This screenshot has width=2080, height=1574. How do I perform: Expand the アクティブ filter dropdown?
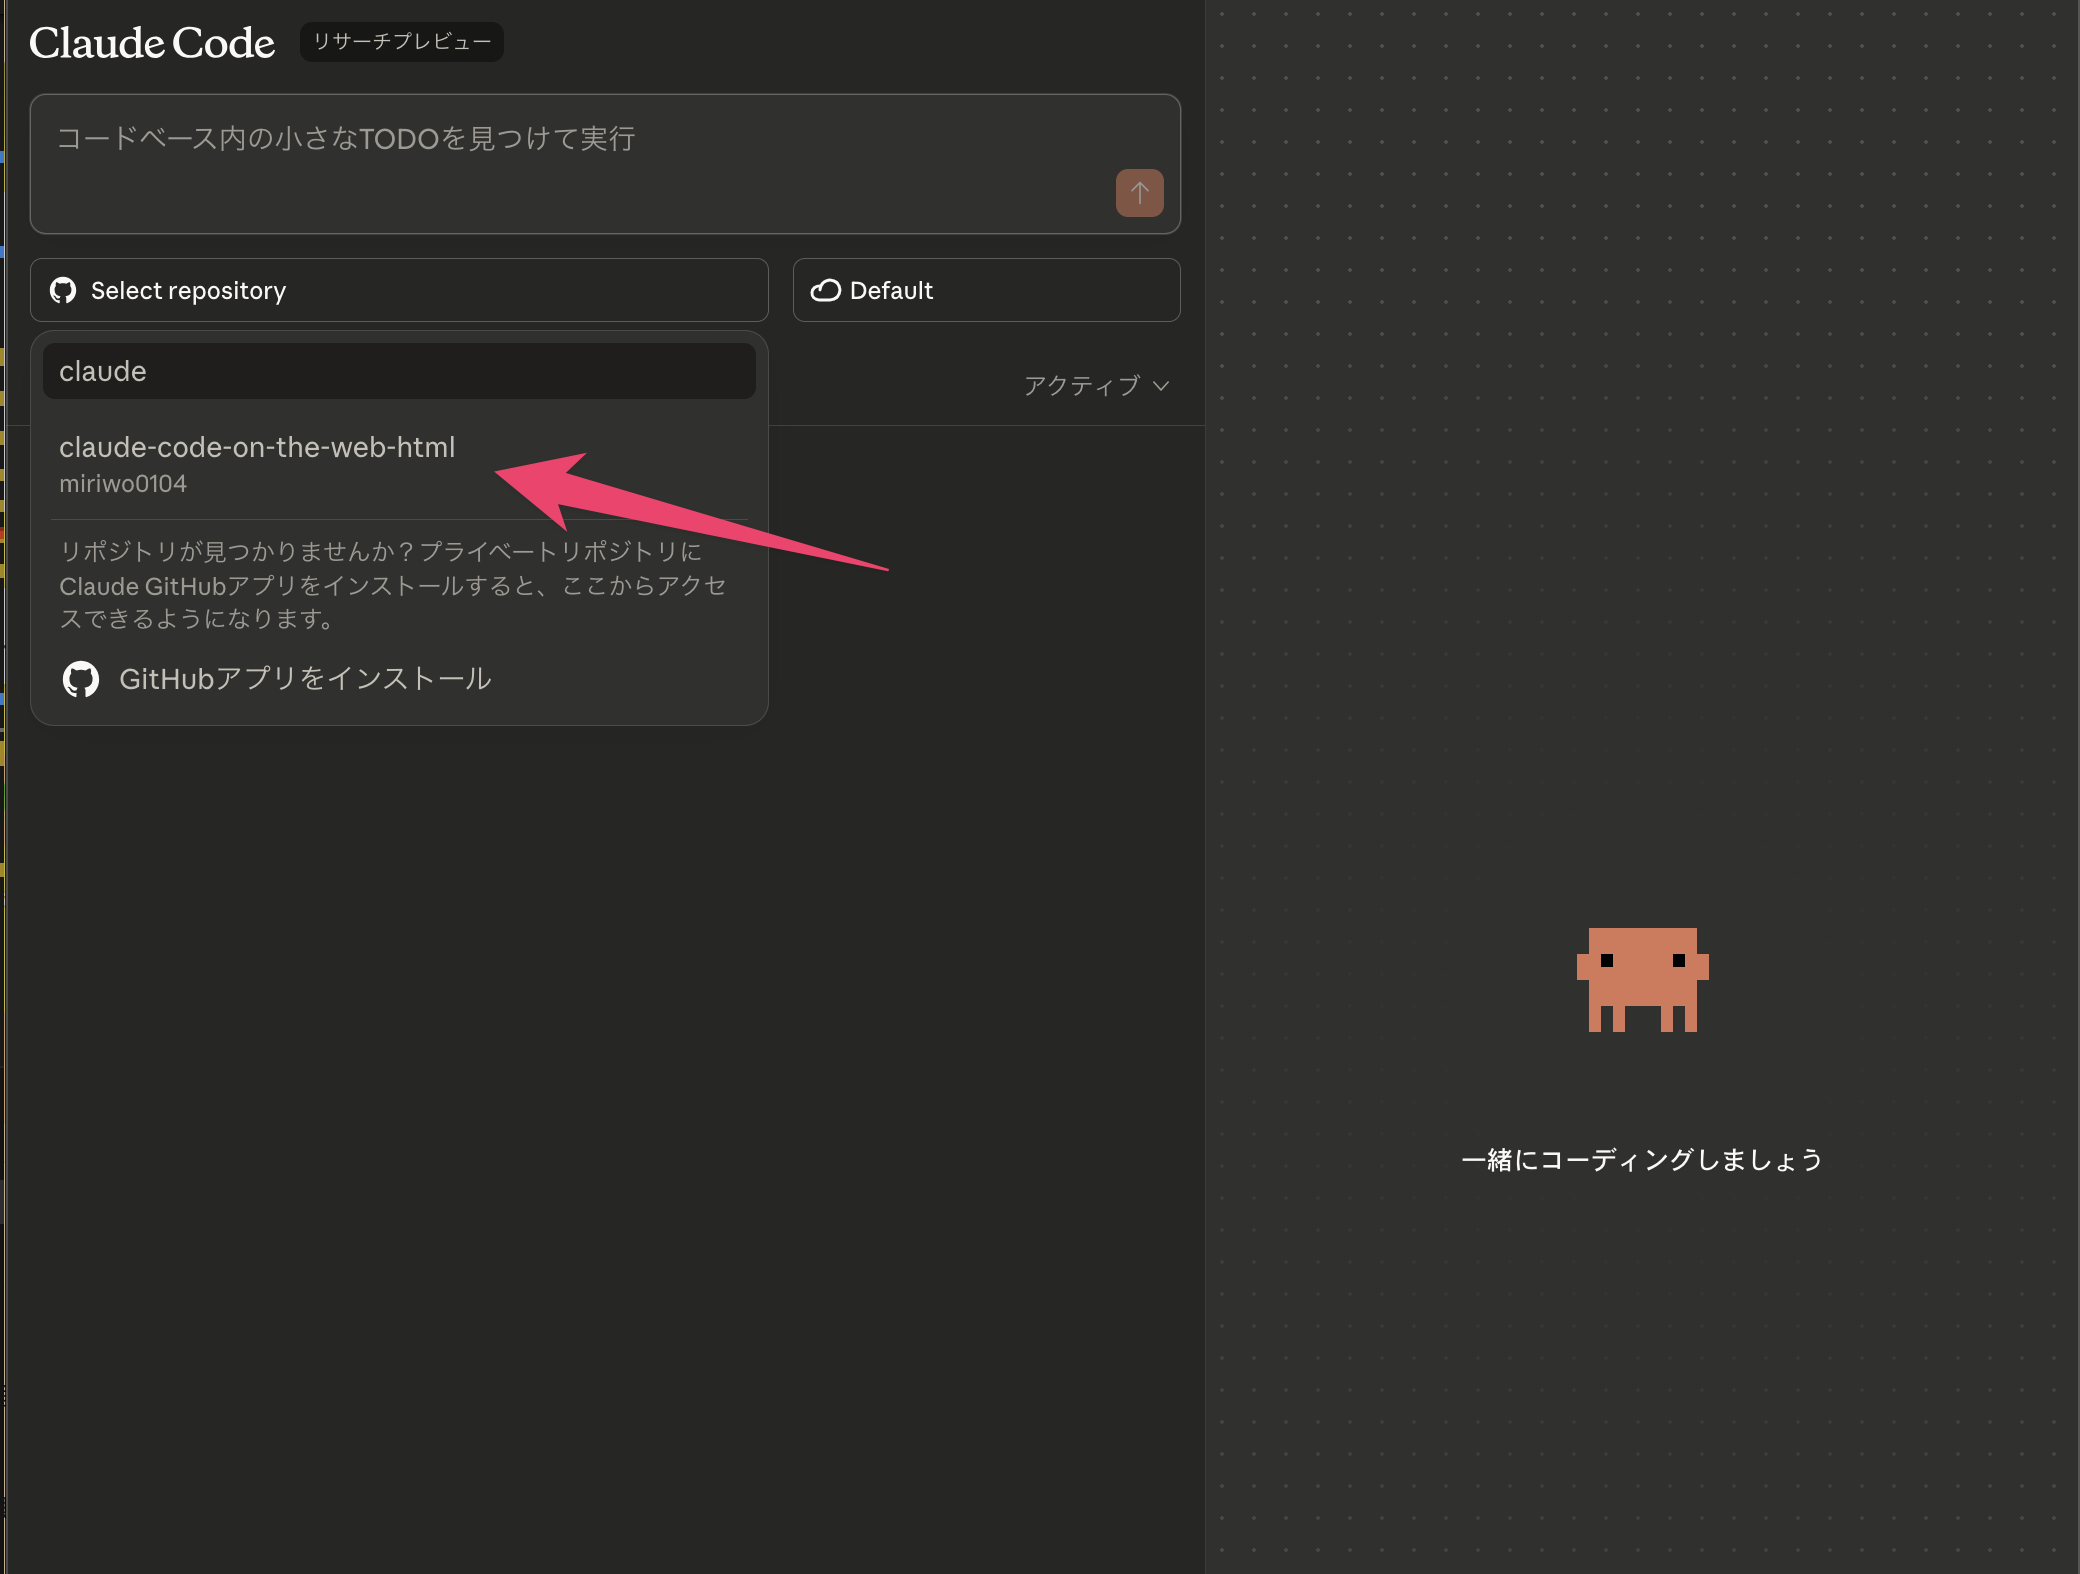pos(1084,386)
